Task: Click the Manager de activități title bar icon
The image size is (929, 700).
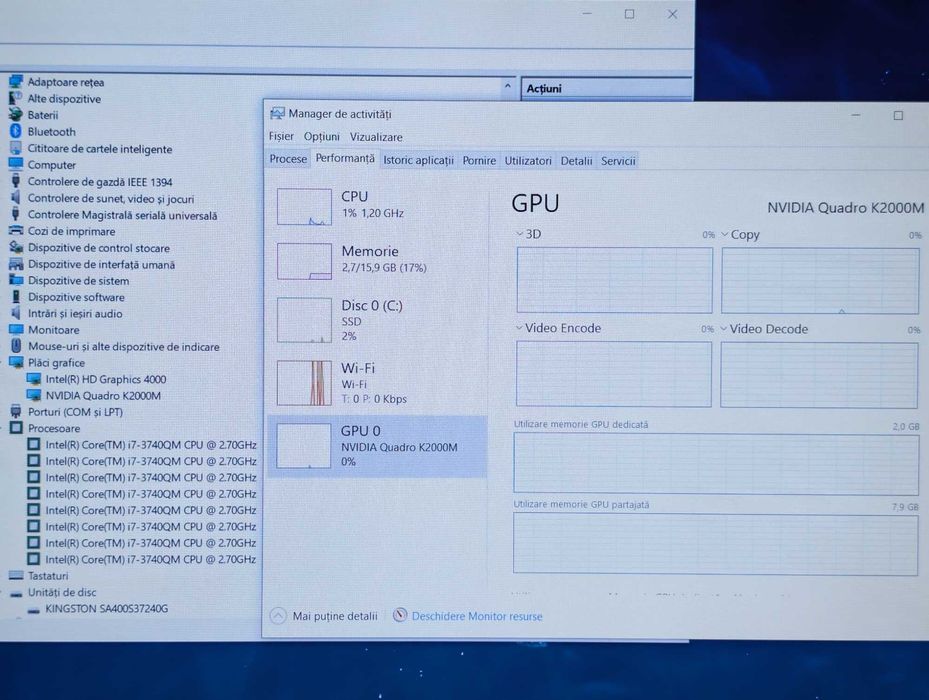Action: [x=277, y=114]
